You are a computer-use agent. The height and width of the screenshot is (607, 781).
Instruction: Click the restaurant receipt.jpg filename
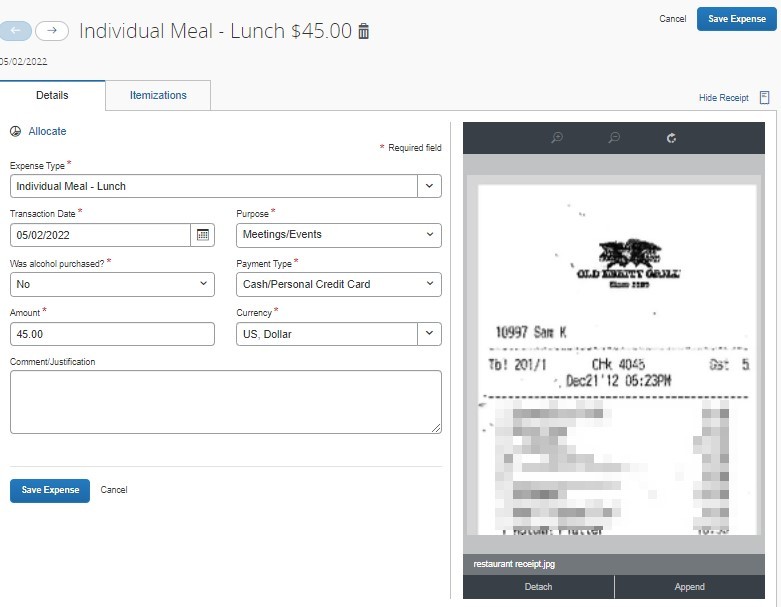pyautogui.click(x=514, y=564)
